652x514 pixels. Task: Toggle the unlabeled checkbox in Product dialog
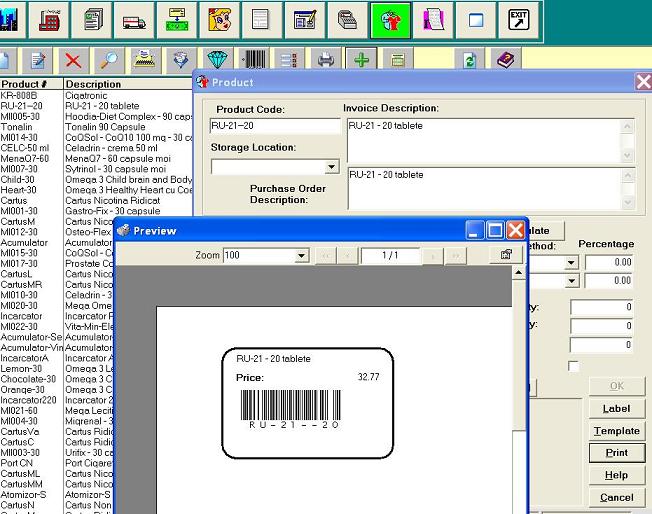coord(573,366)
